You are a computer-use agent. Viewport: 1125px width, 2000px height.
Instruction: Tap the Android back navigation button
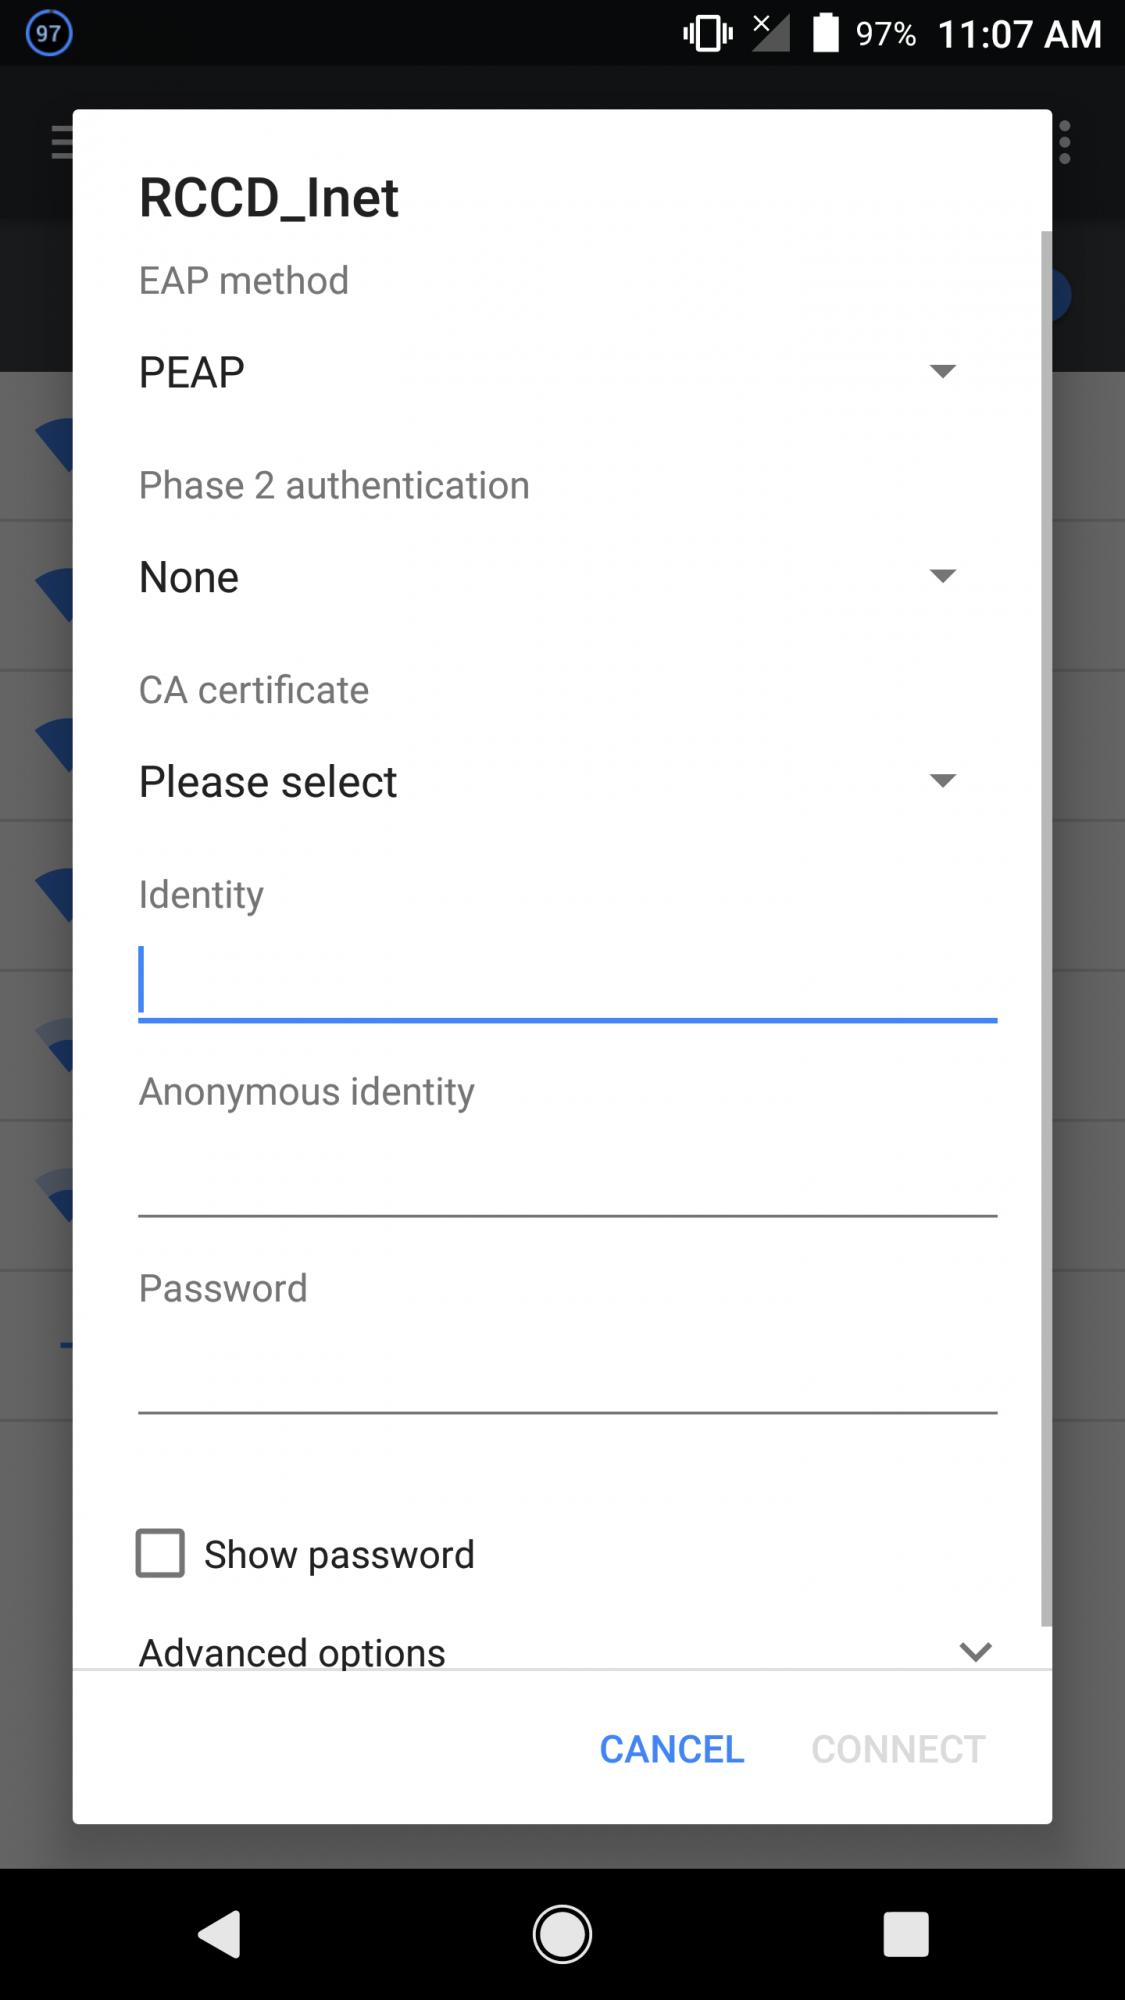[220, 1934]
